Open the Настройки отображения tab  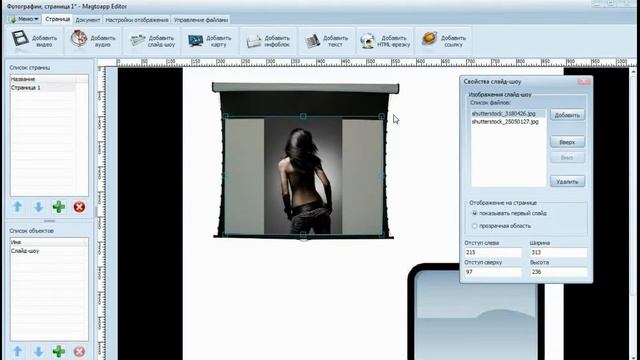(x=137, y=20)
